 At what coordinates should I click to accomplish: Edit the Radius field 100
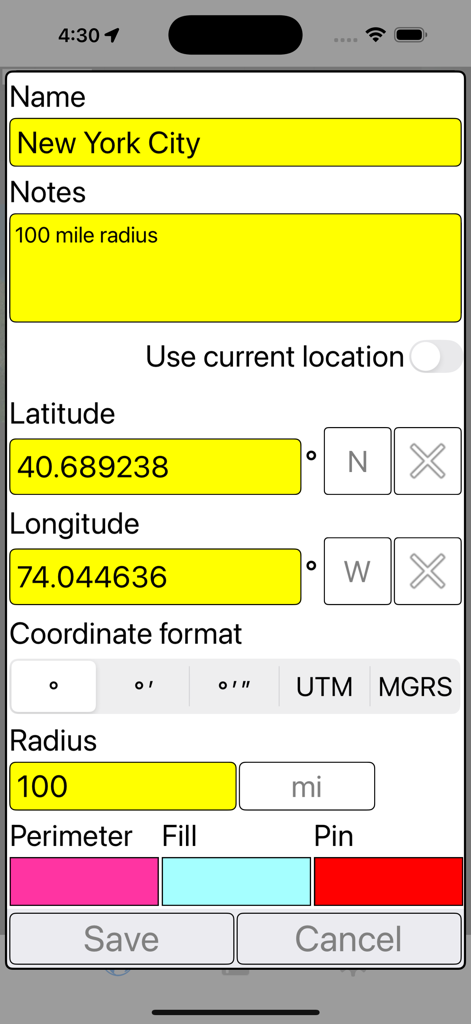(123, 786)
